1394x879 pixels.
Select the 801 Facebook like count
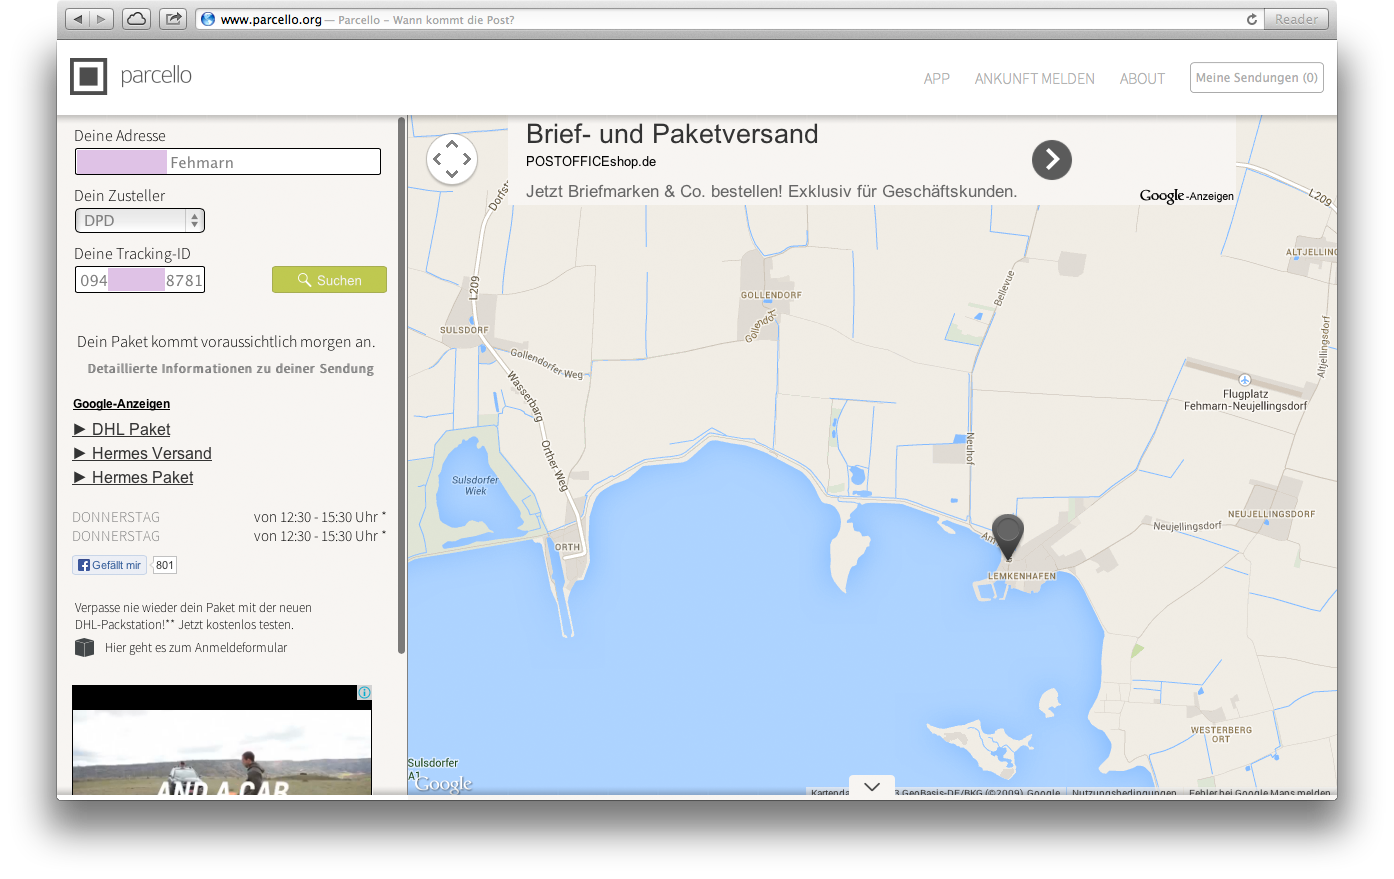coord(165,565)
